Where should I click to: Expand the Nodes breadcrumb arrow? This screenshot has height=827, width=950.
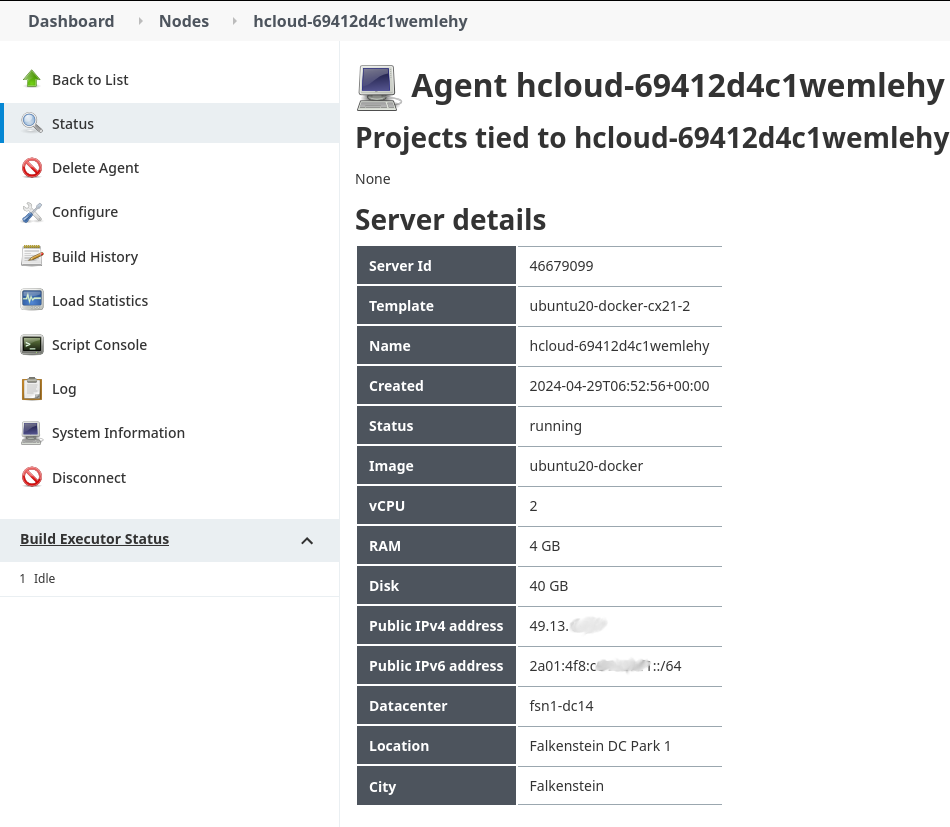click(x=234, y=21)
